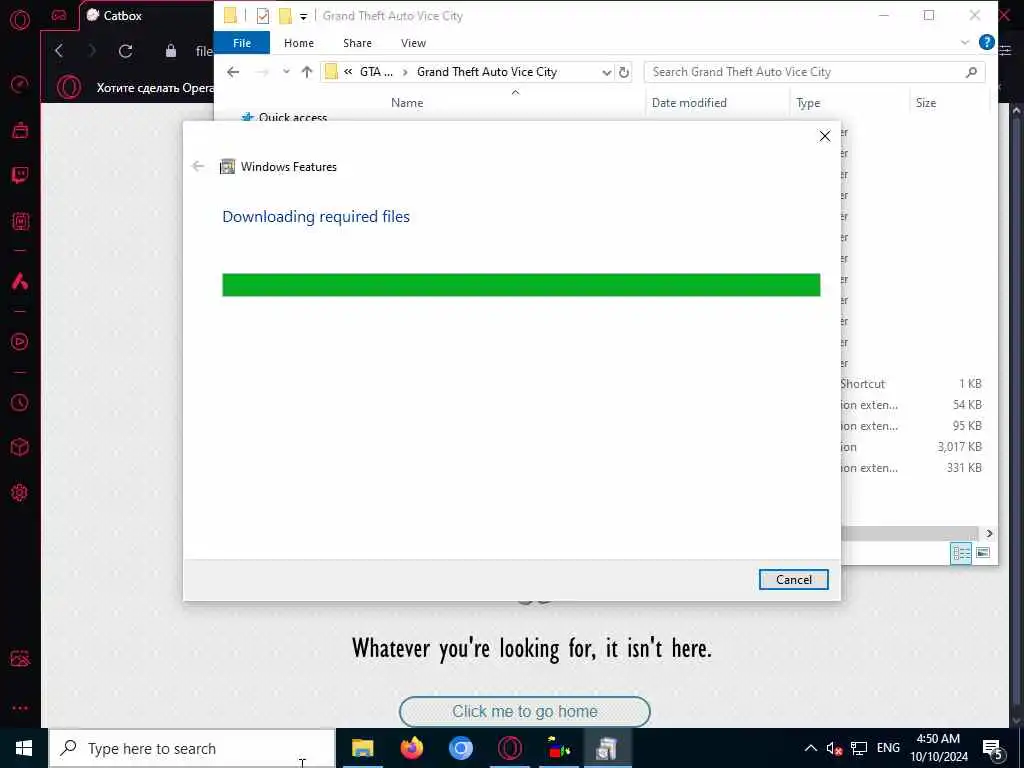The image size is (1024, 768).
Task: Expand hidden path chevrons before GTA folder
Action: click(348, 72)
